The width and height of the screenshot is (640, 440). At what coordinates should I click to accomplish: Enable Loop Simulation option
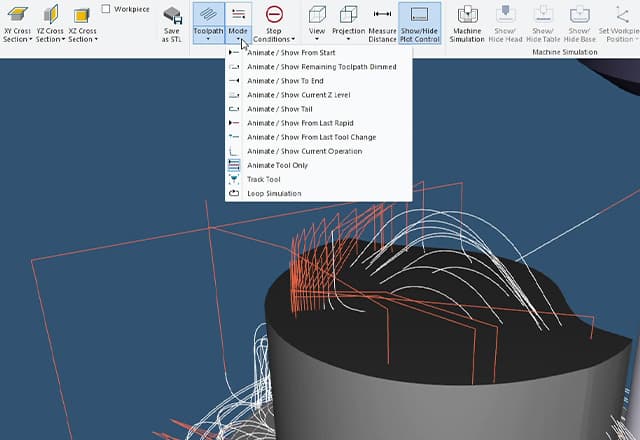[x=274, y=194]
